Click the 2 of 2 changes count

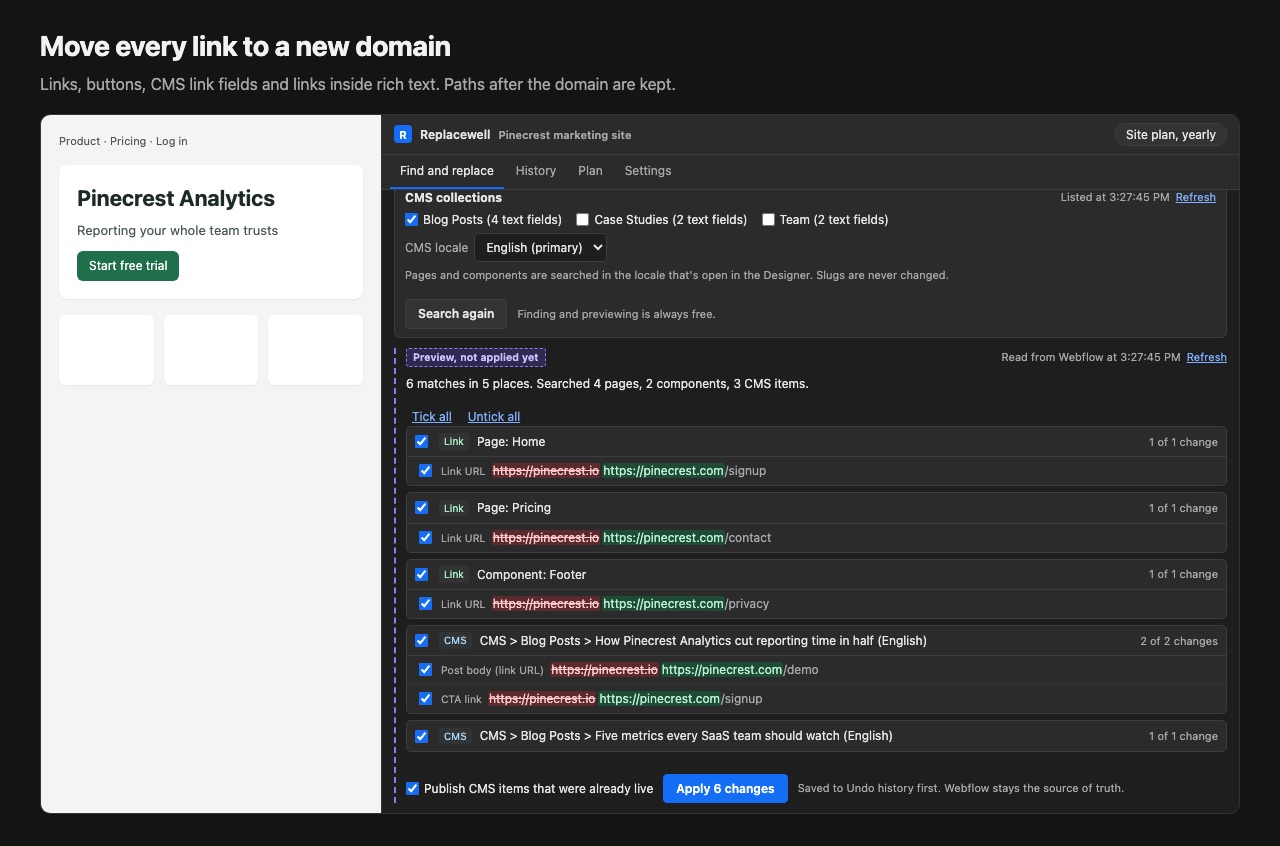tap(1179, 641)
